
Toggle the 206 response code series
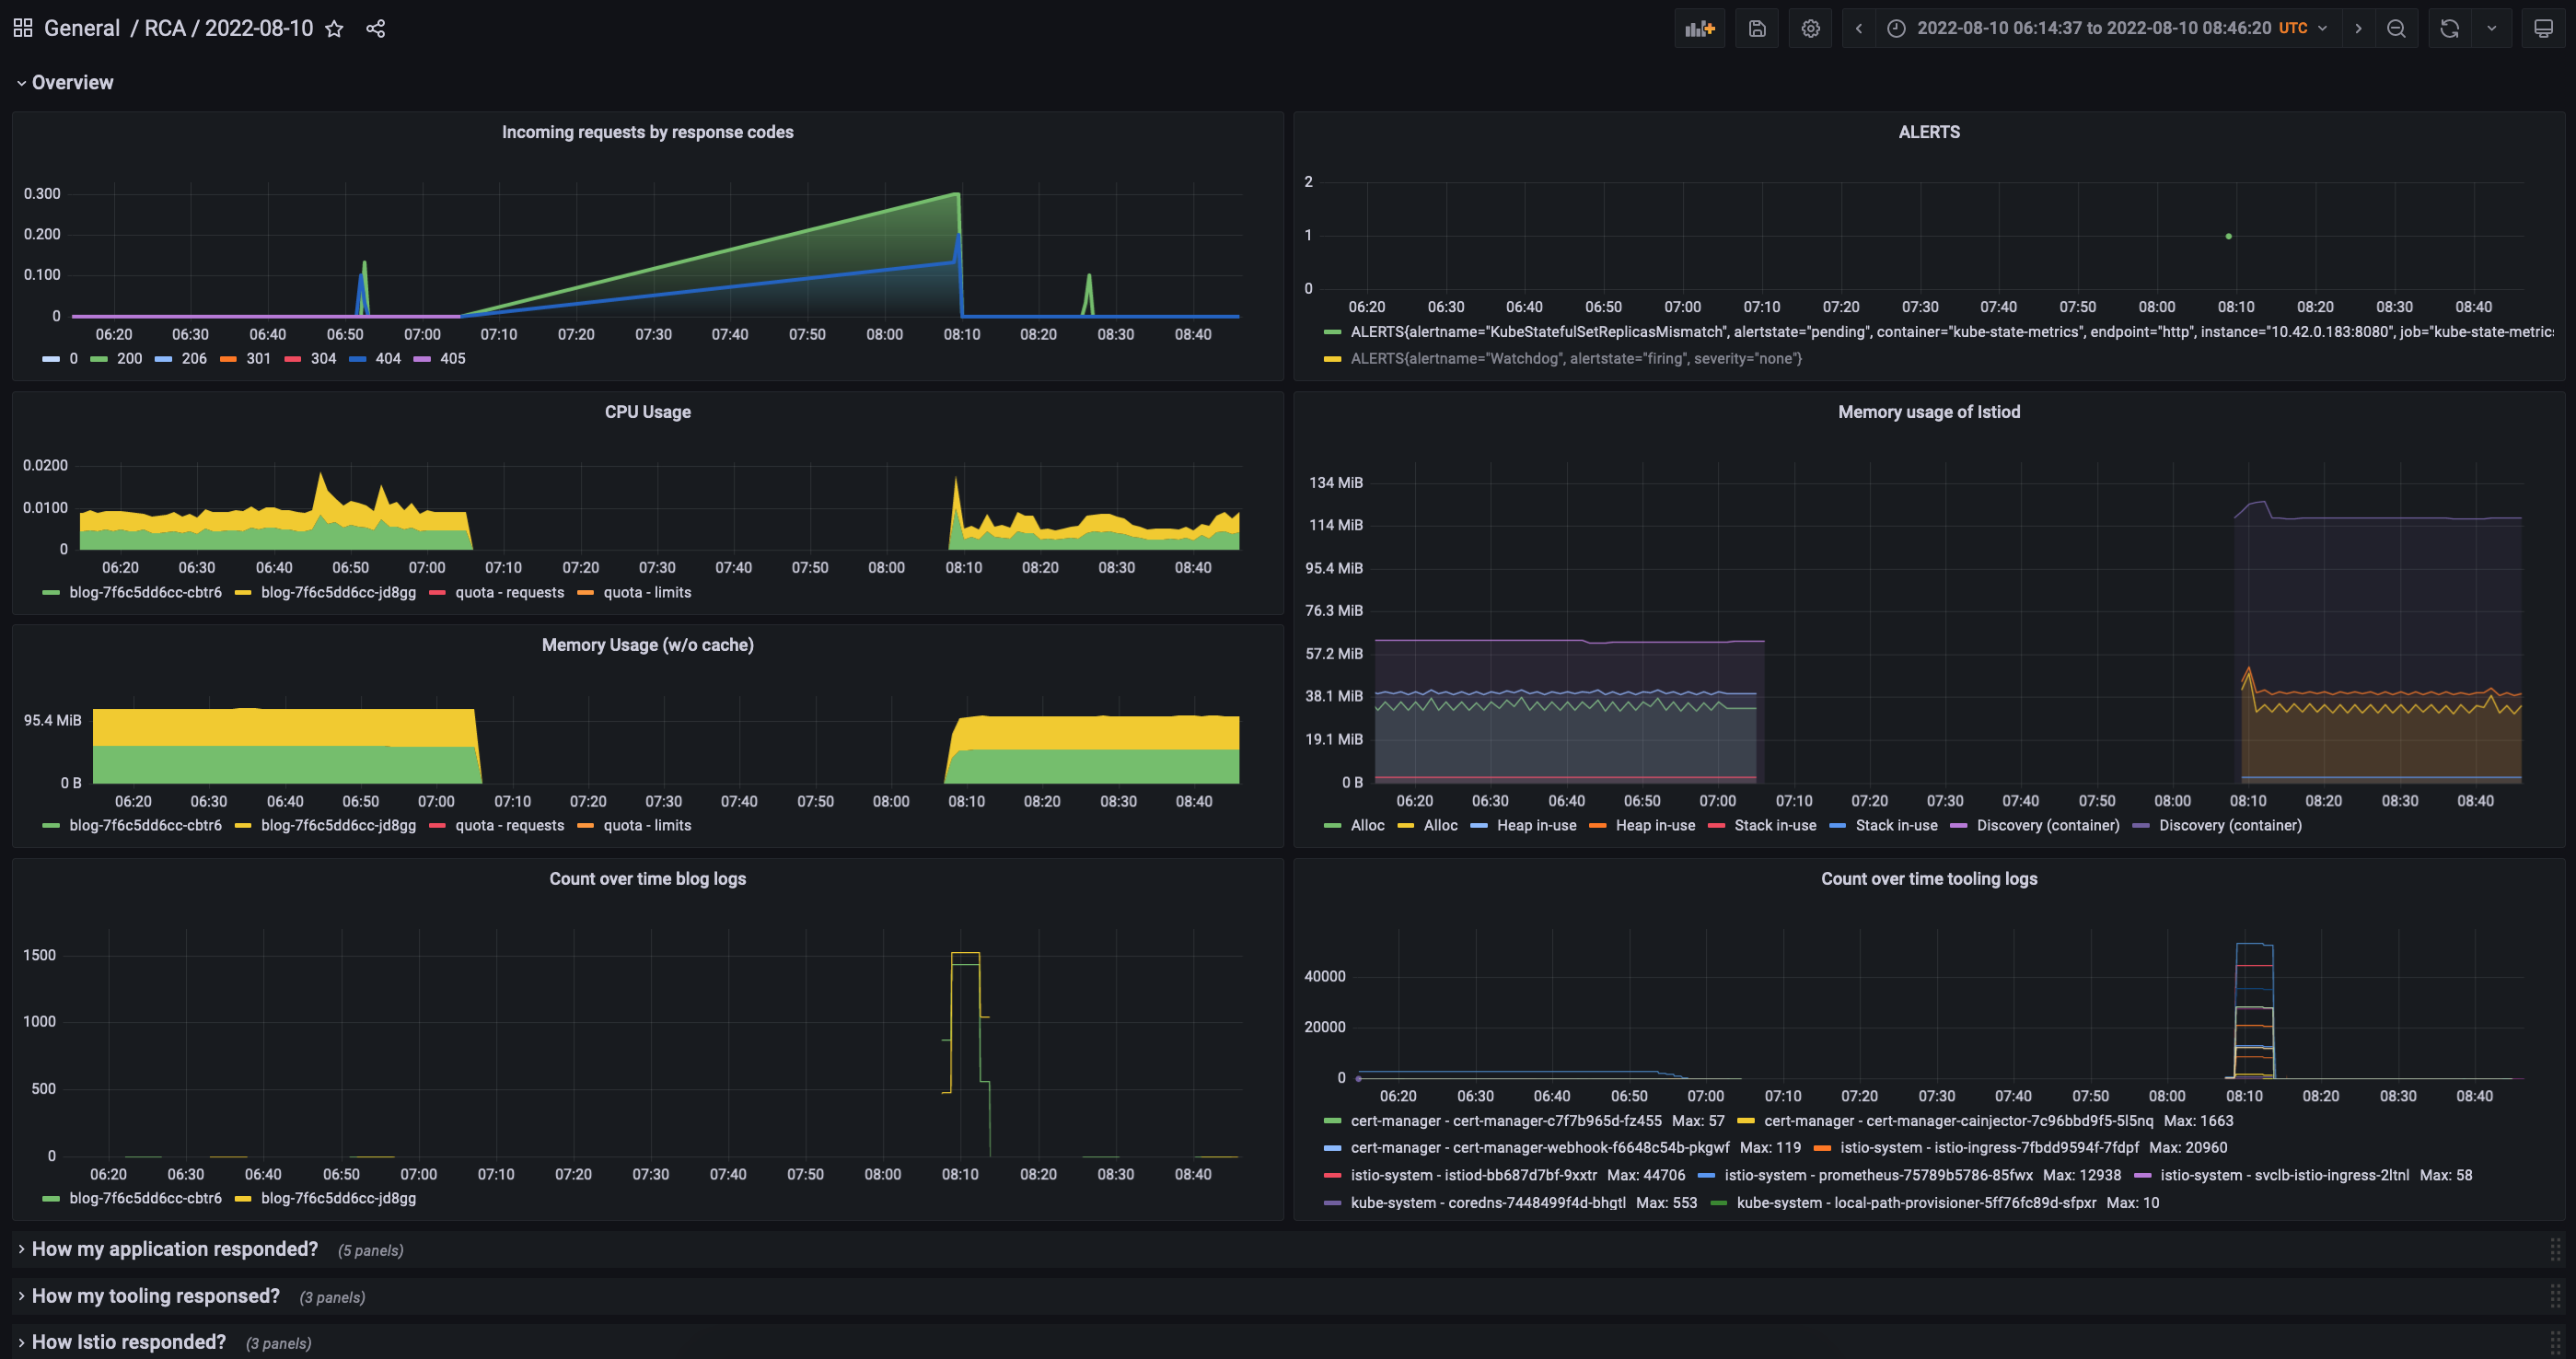point(194,358)
